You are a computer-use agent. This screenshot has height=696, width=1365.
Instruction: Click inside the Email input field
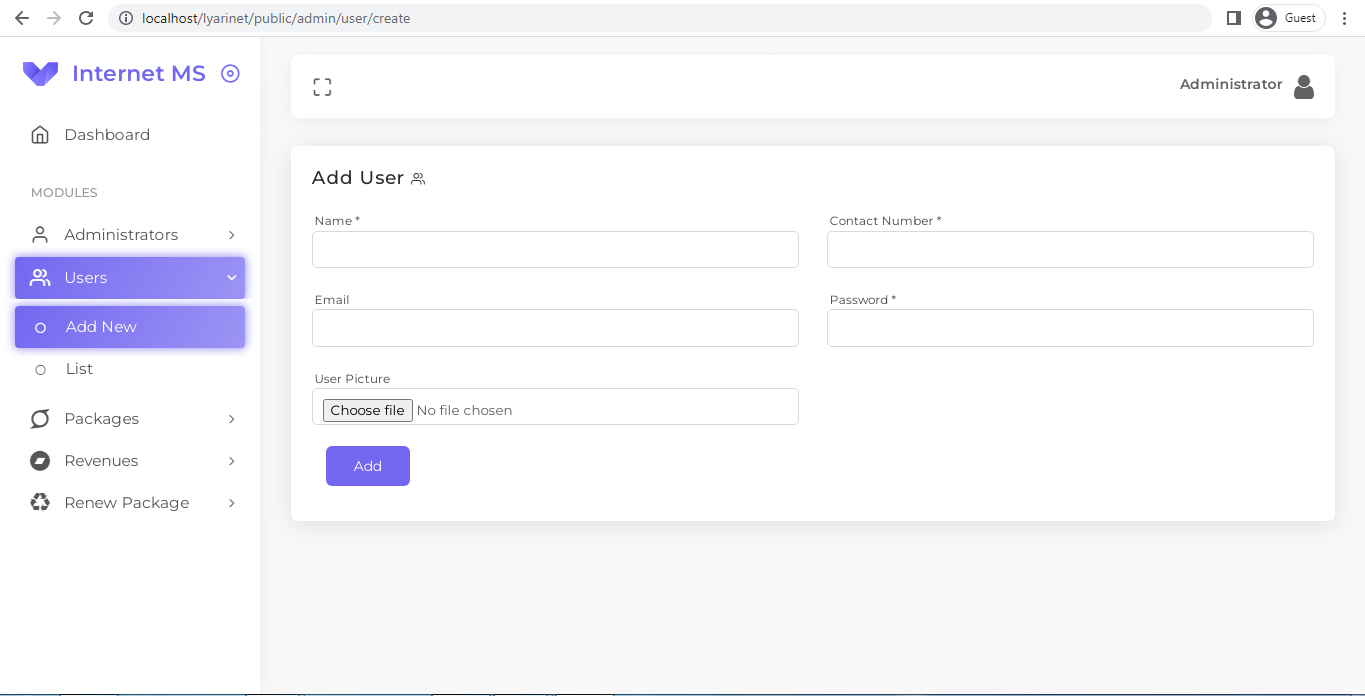[x=555, y=327]
